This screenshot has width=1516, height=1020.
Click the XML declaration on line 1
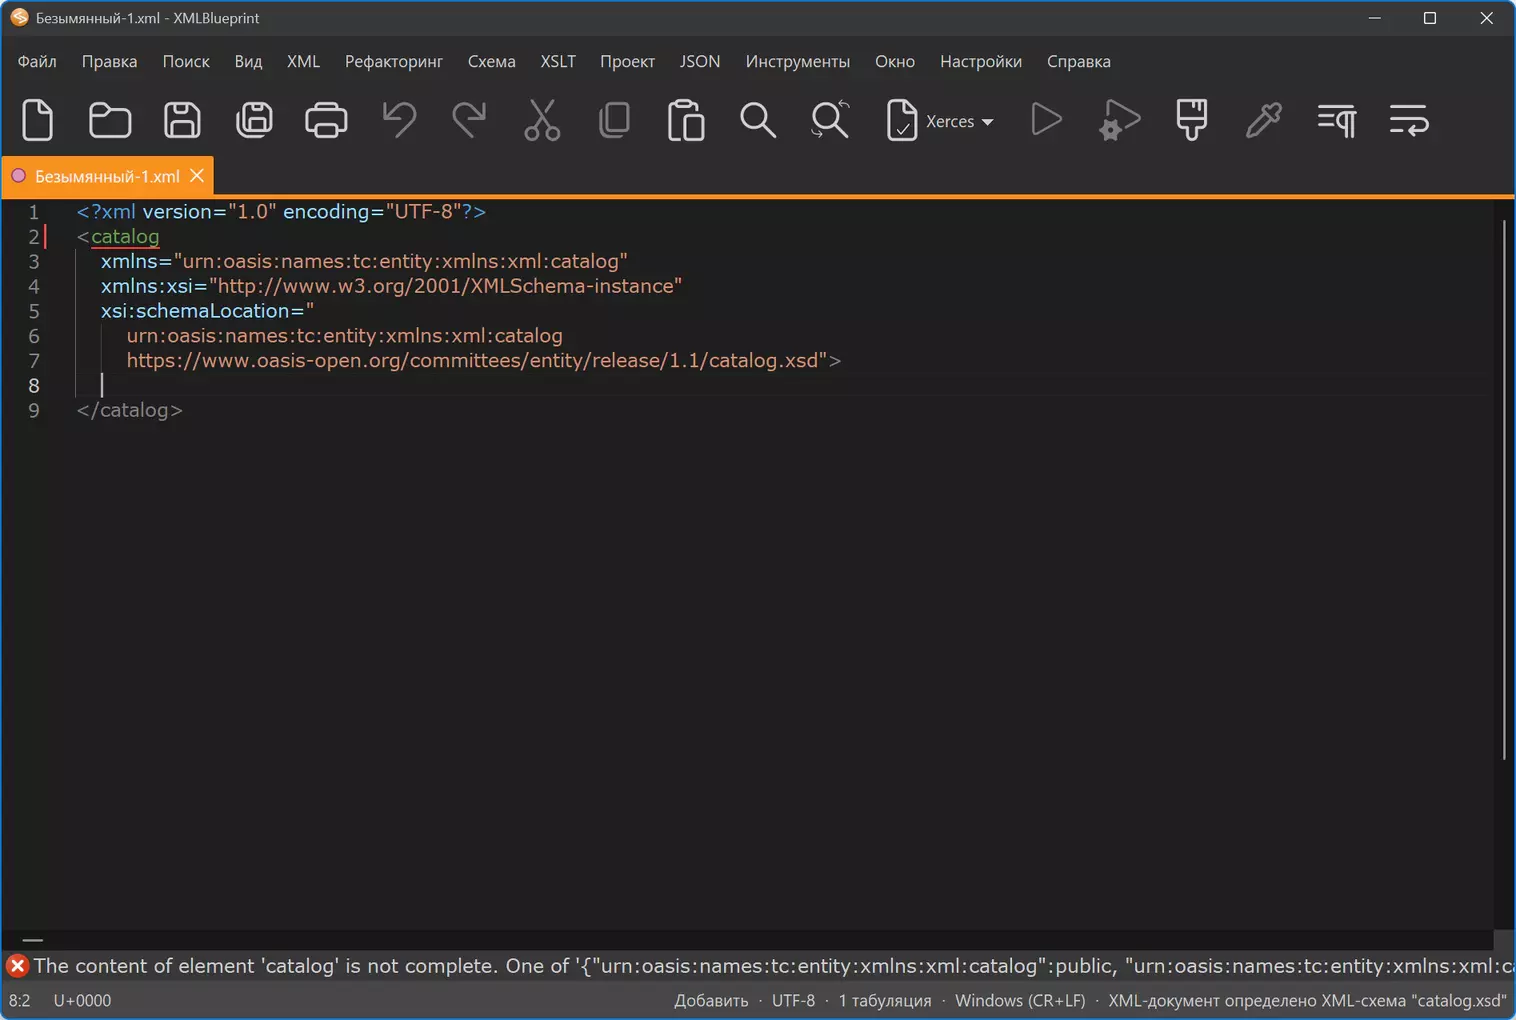point(281,212)
